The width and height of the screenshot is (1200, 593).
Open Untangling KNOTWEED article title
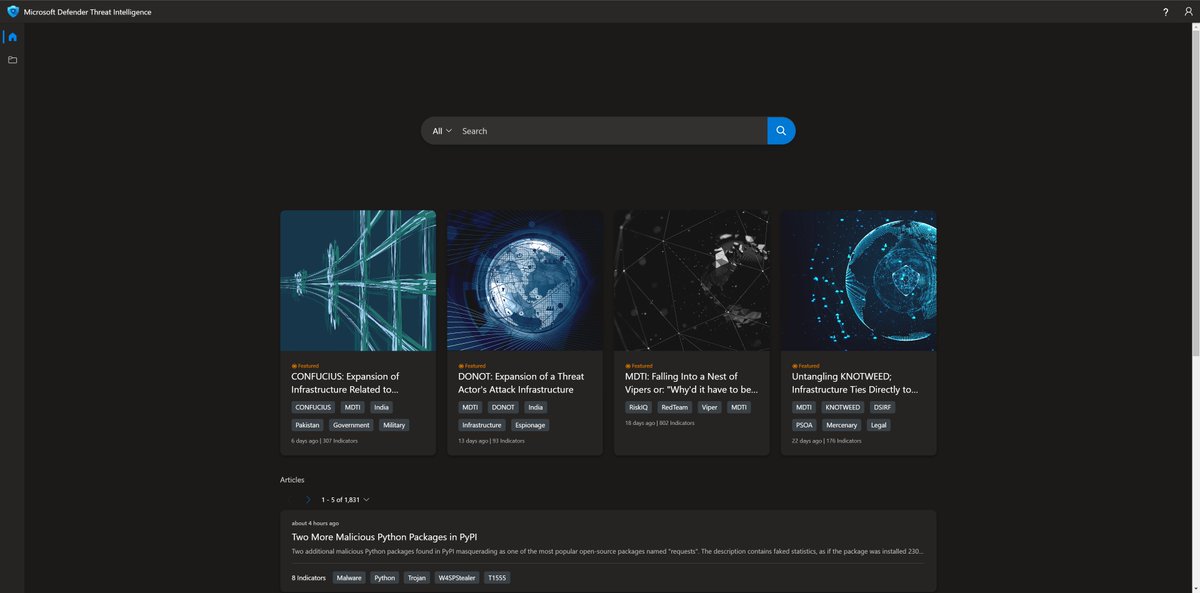pyautogui.click(x=855, y=382)
